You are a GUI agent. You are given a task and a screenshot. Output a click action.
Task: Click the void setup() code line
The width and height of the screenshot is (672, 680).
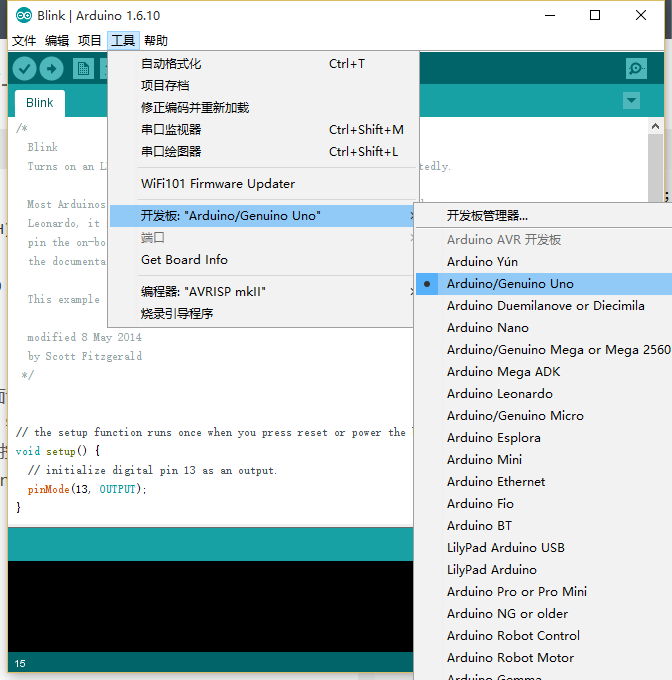pyautogui.click(x=58, y=451)
